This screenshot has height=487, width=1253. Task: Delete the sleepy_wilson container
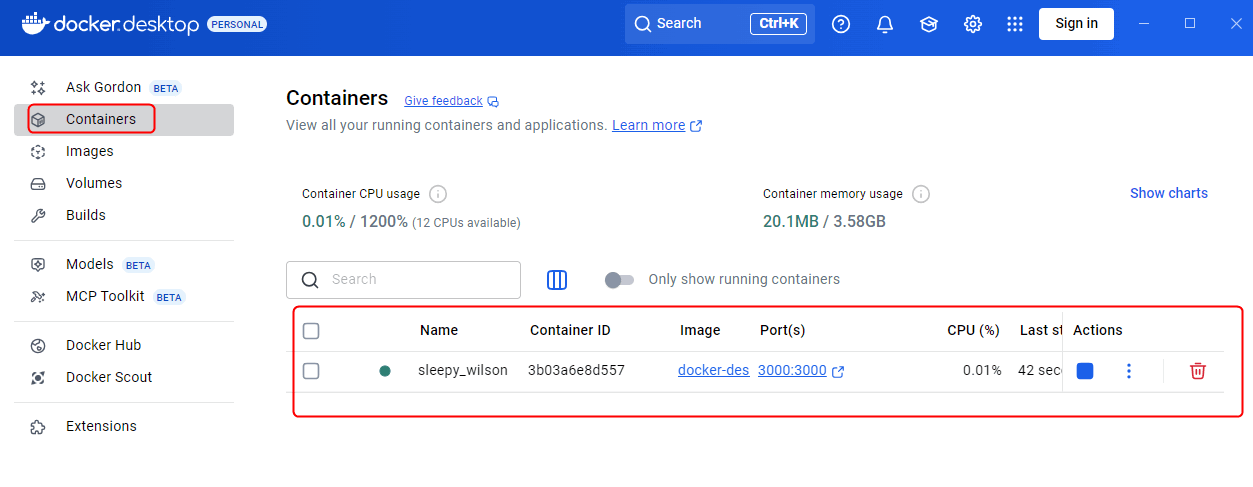click(x=1197, y=371)
